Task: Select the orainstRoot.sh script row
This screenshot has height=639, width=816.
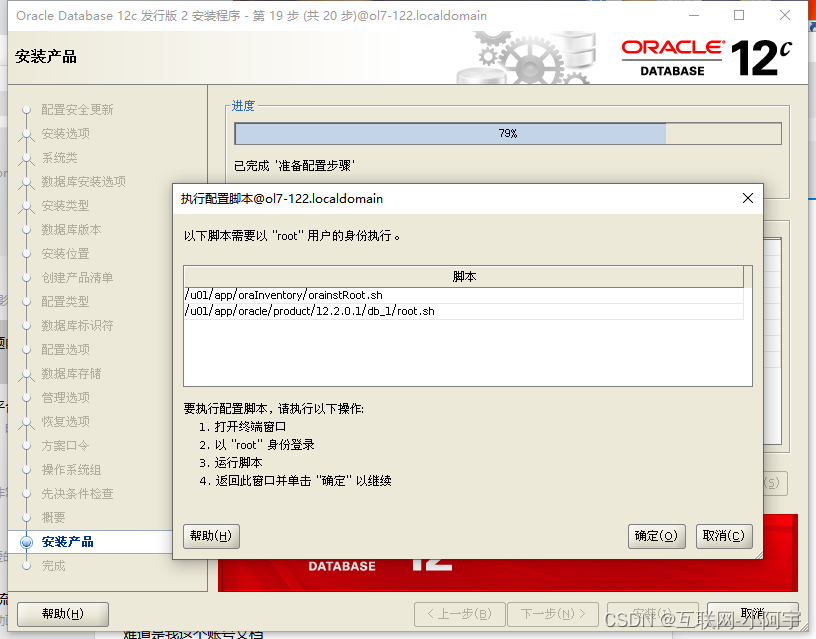Action: pyautogui.click(x=463, y=295)
